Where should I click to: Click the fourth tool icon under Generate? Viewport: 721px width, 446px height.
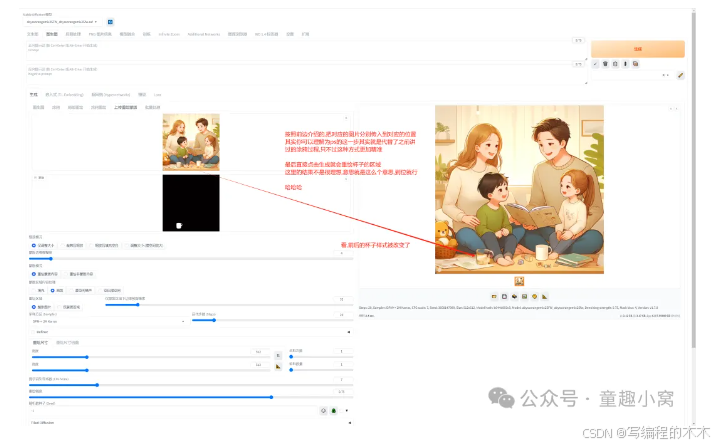coord(625,64)
